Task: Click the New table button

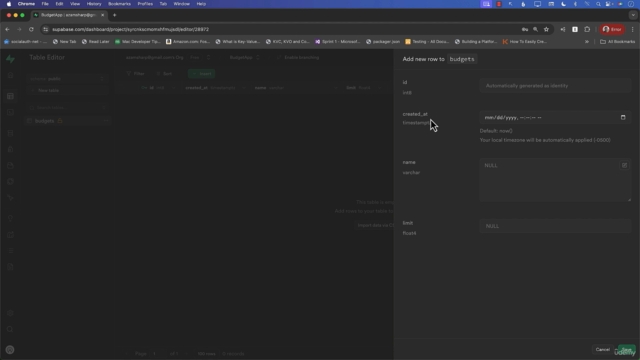Action: pos(67,90)
